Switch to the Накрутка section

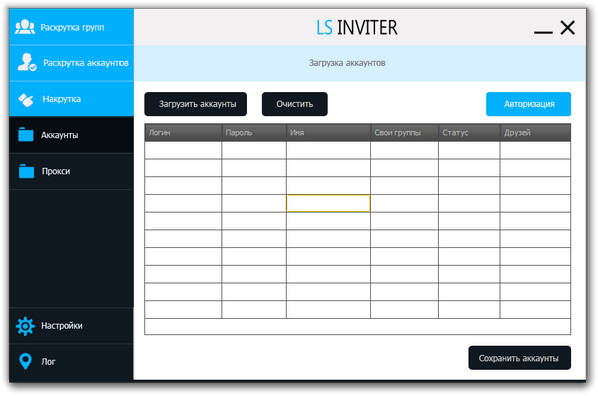point(72,99)
